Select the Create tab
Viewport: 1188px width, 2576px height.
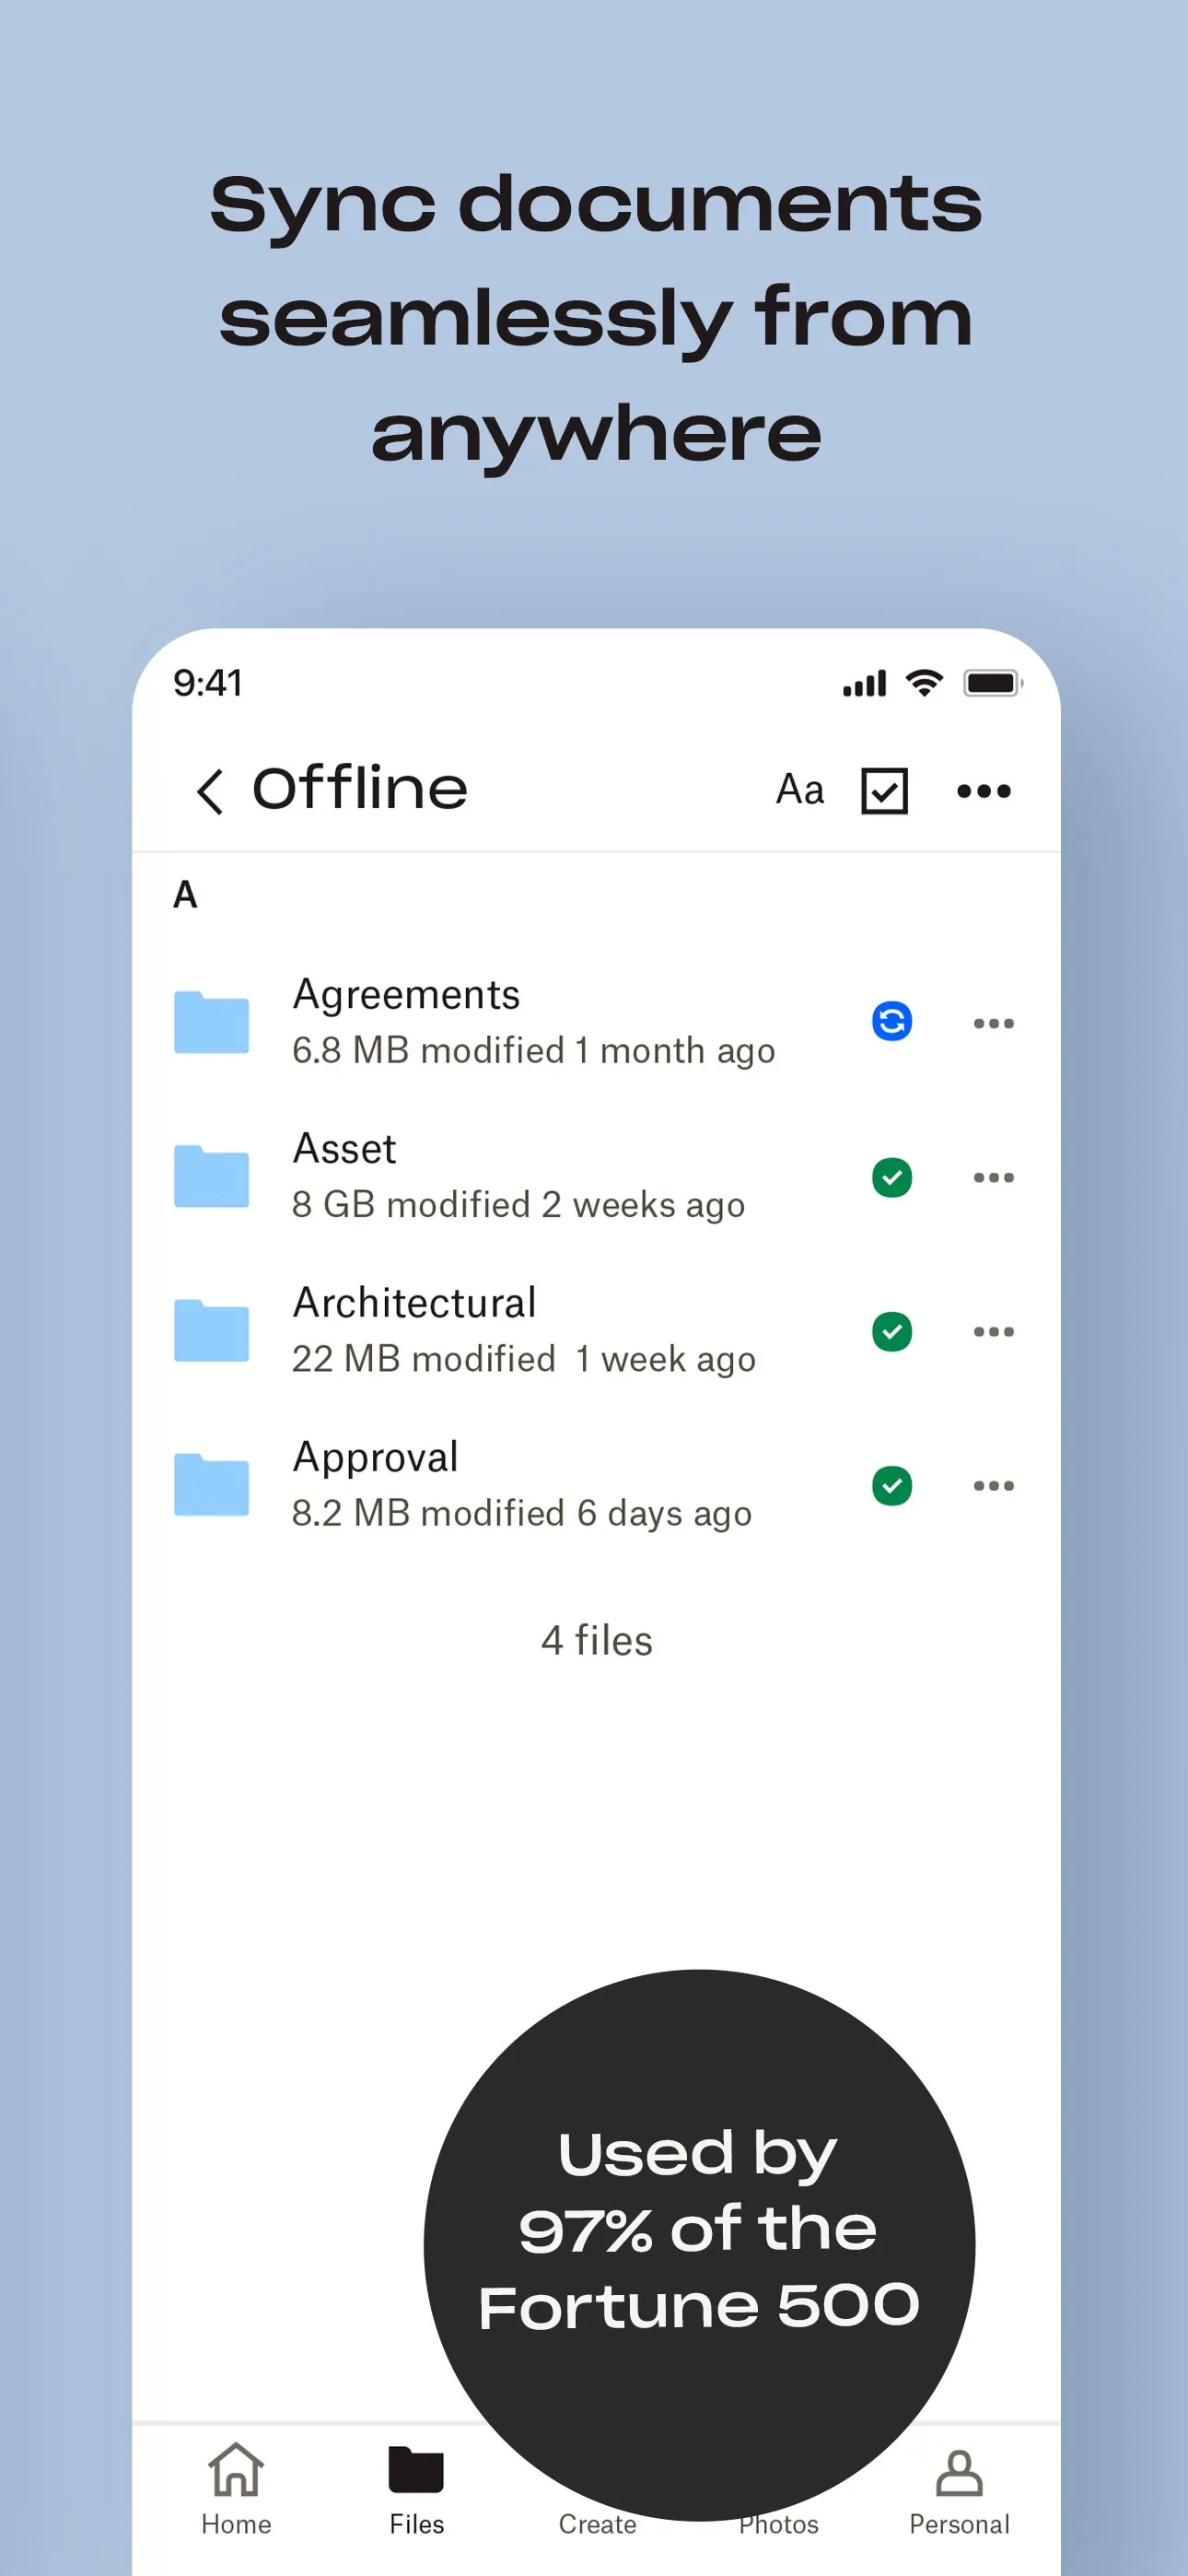pyautogui.click(x=597, y=2524)
